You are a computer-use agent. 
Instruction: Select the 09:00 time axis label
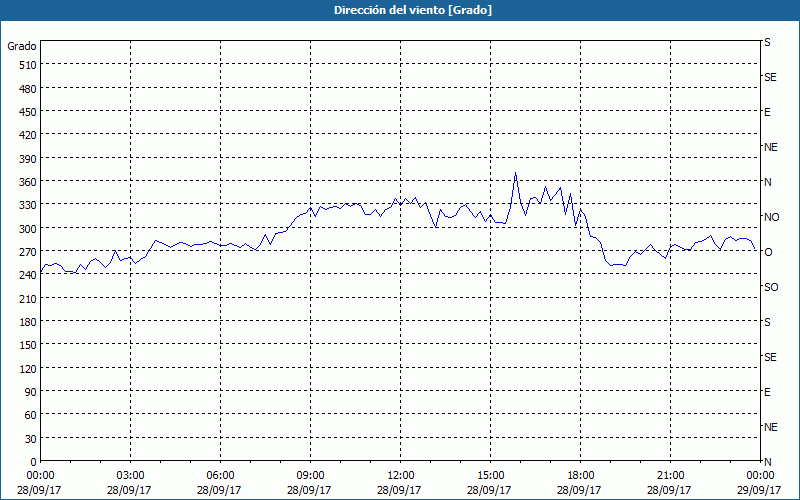click(x=310, y=476)
